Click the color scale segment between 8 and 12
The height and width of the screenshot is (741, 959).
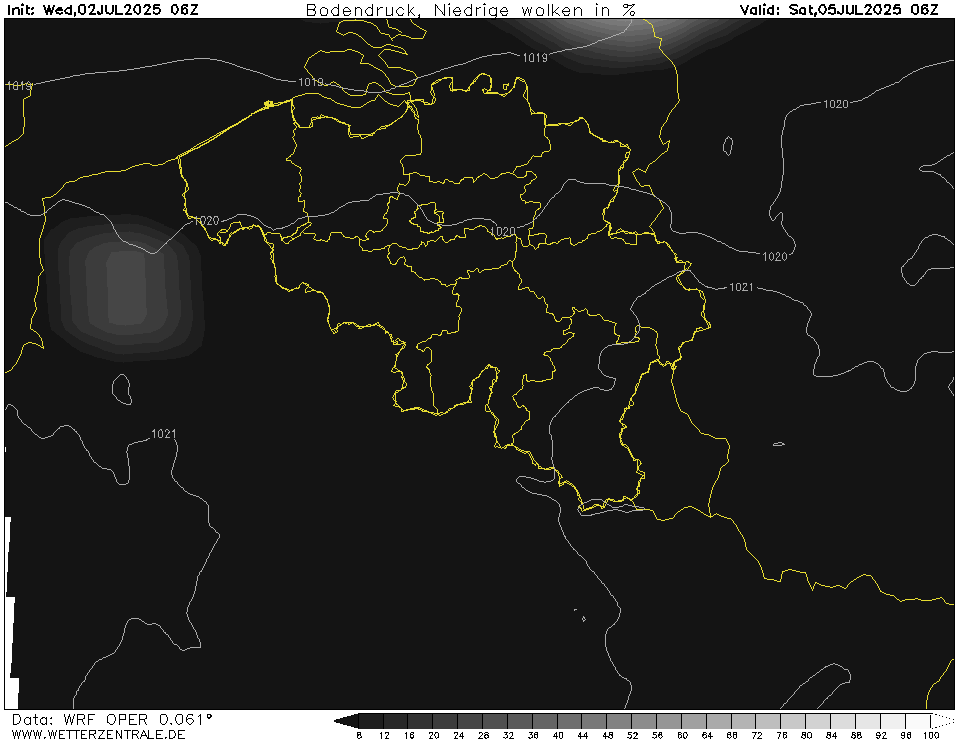tap(371, 721)
